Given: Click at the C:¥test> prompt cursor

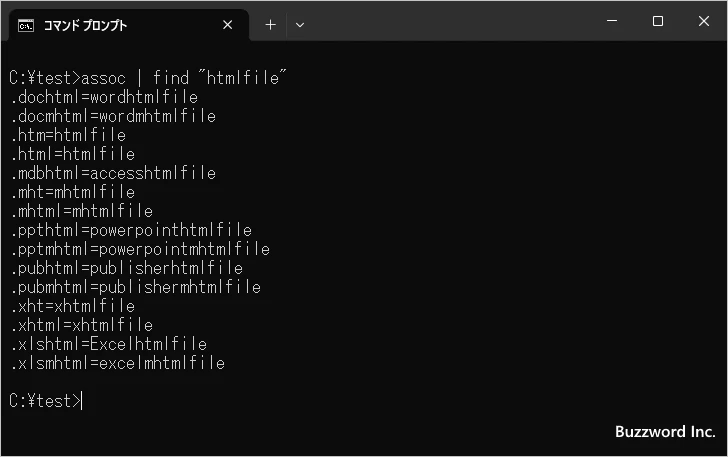Looking at the screenshot, I should tap(82, 401).
